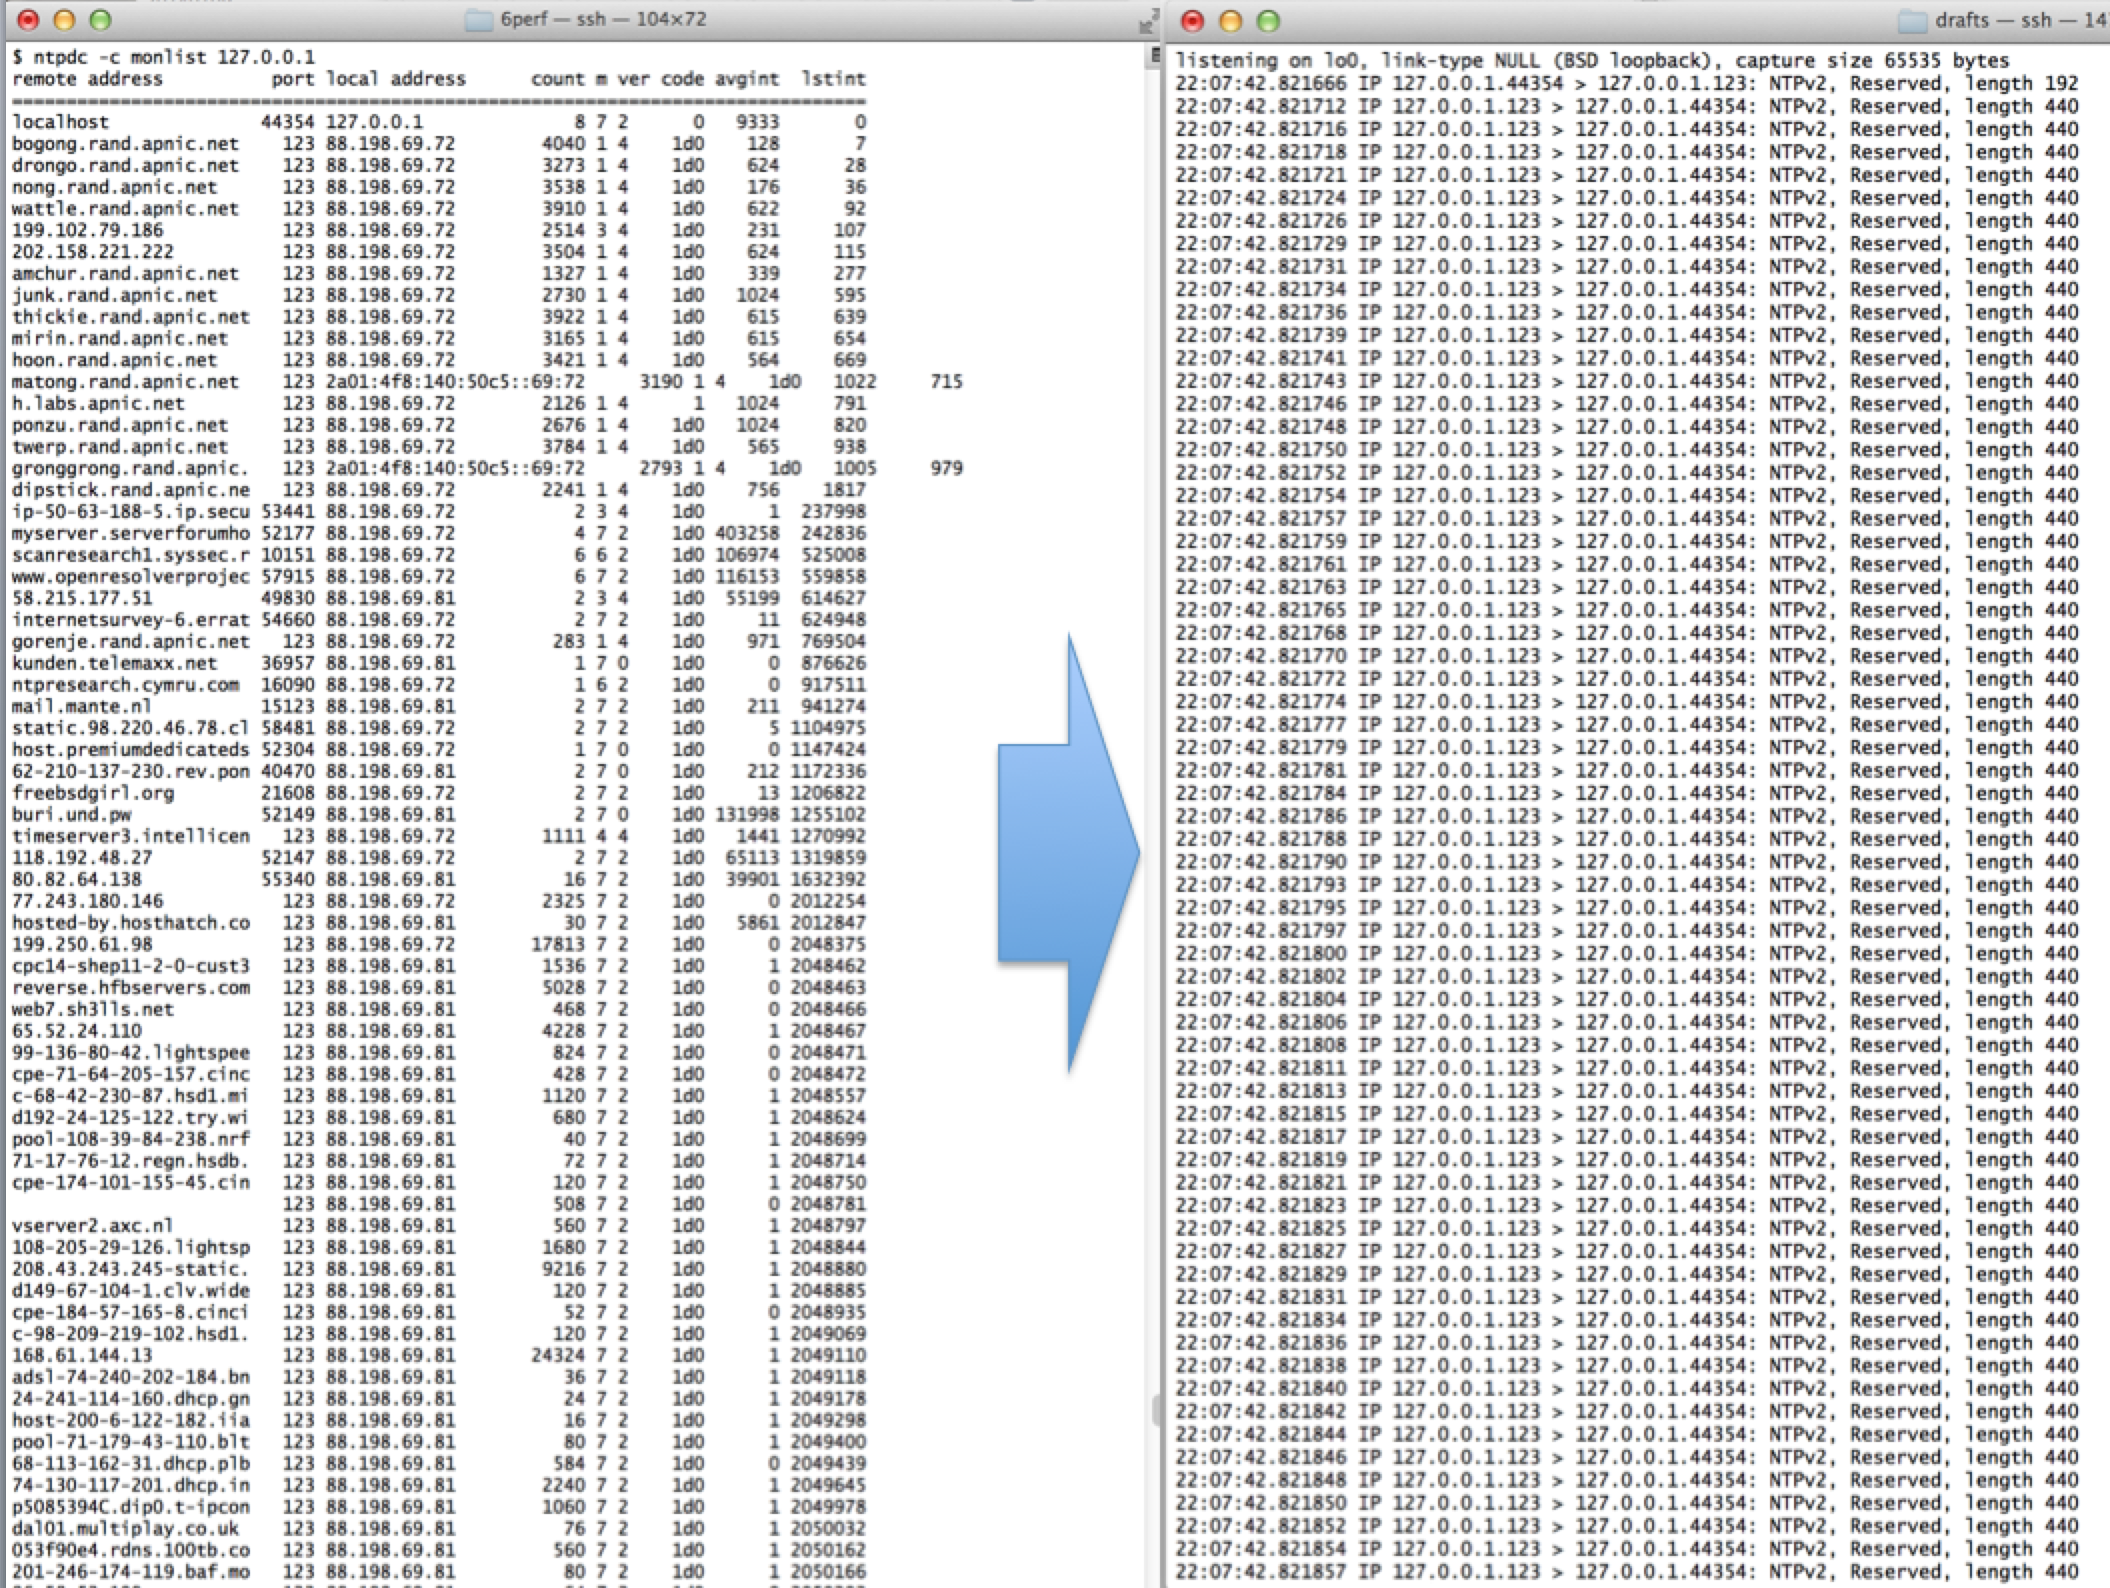Click the 'remote address' column header
2110x1588 pixels.
click(87, 79)
